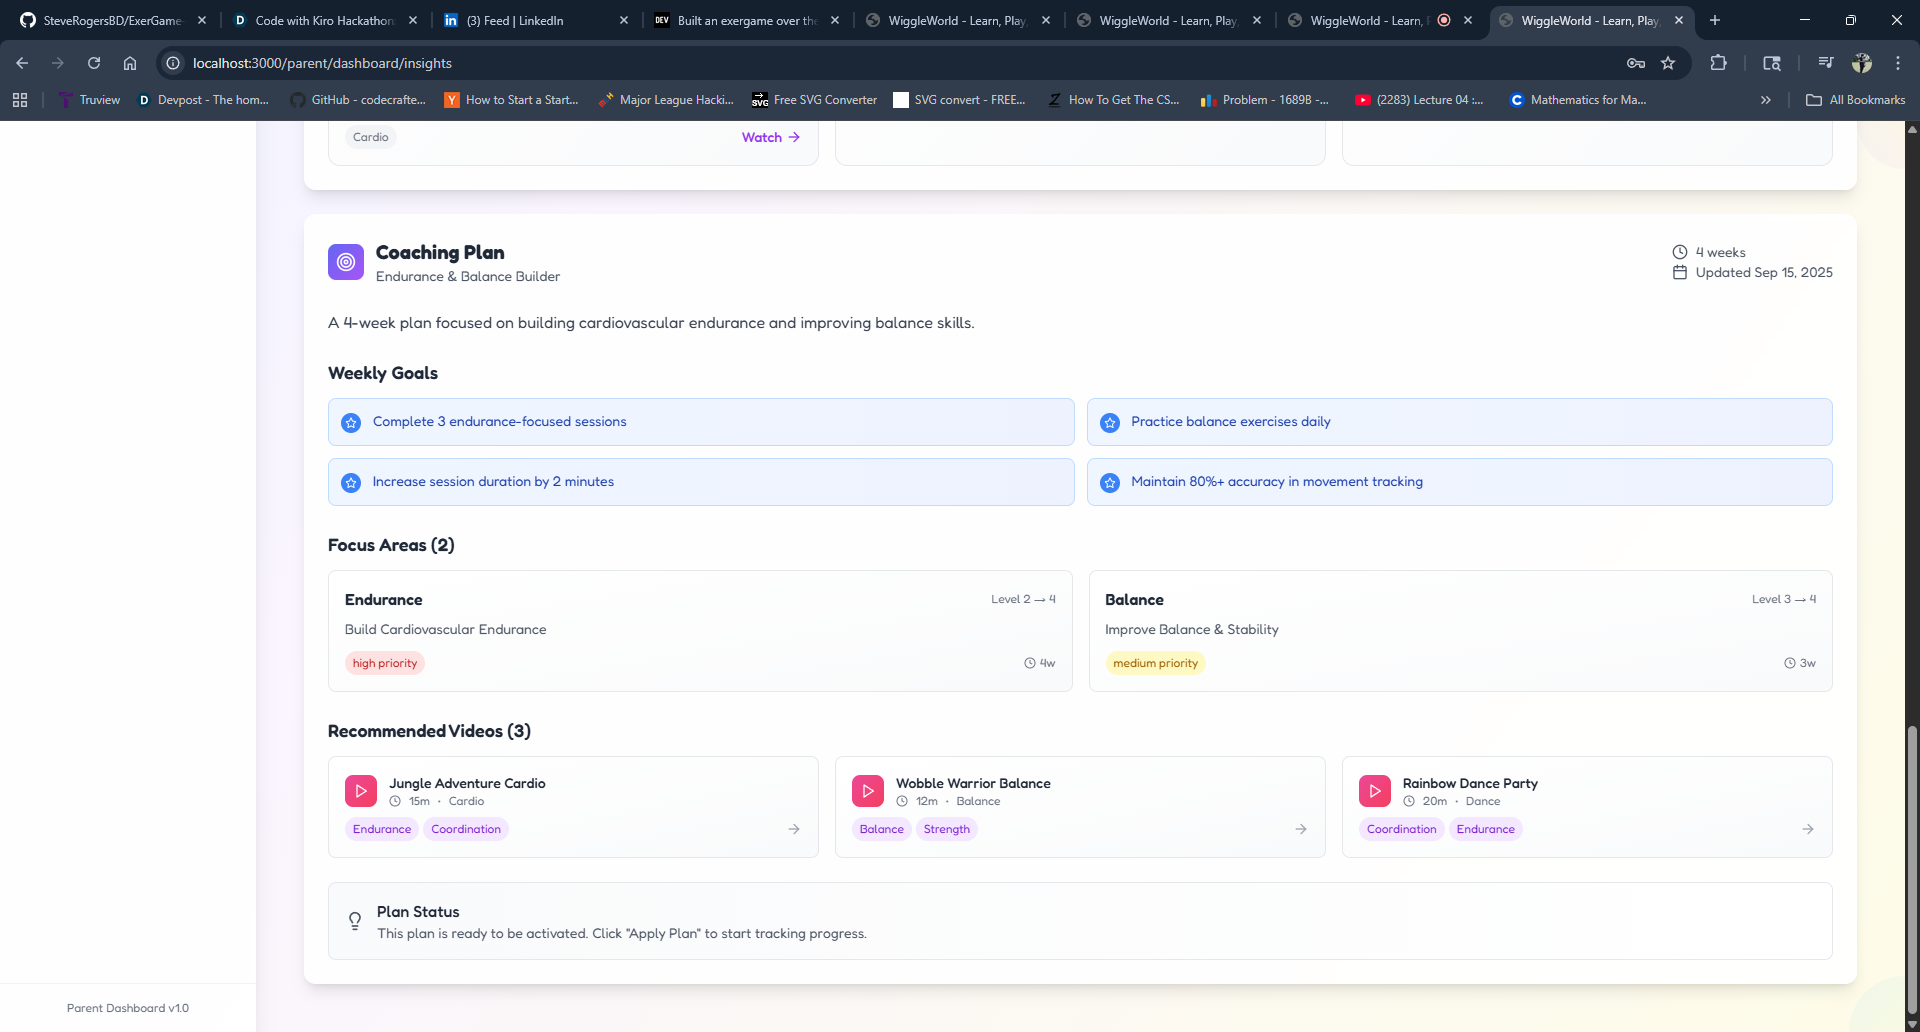Play the Rainbow Dance Party video icon
The width and height of the screenshot is (1920, 1032).
1375,791
